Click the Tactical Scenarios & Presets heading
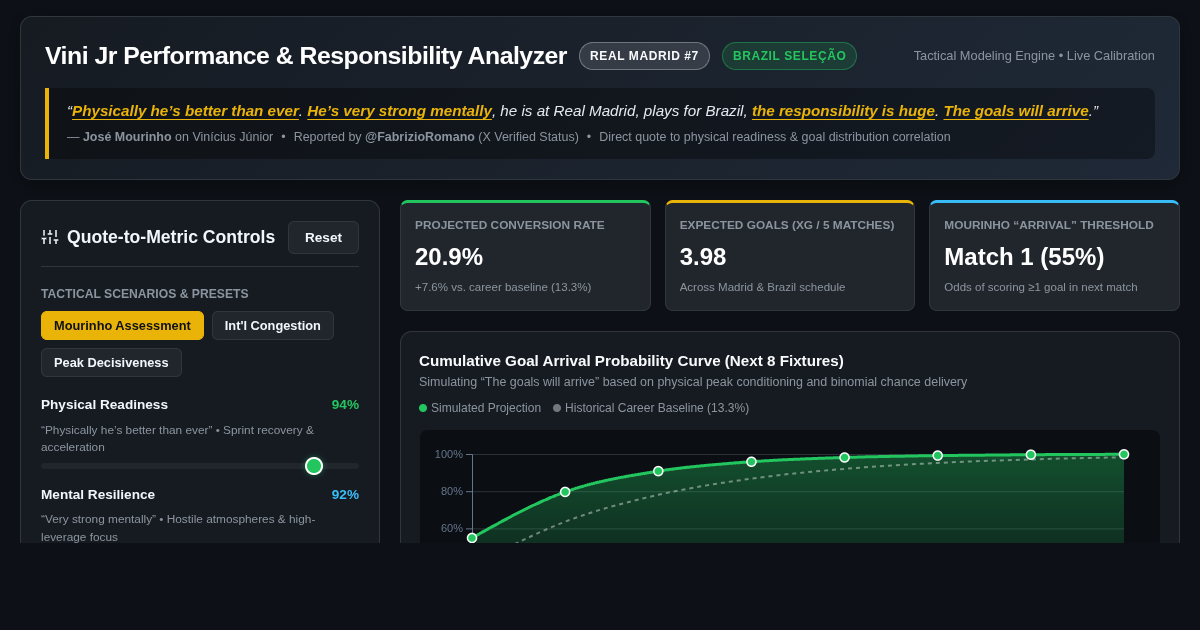Screen dimensions: 1200x630 click(145, 294)
